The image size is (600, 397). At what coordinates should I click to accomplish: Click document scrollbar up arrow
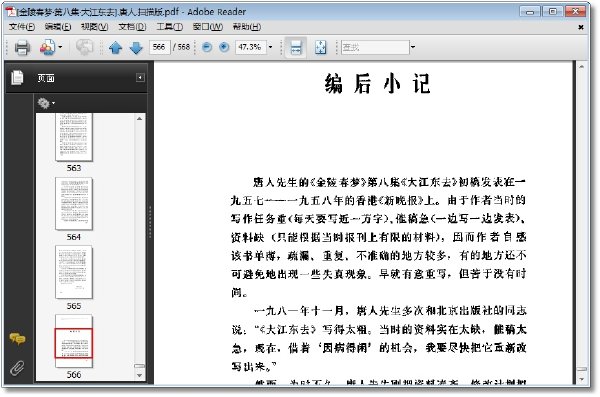tap(581, 67)
